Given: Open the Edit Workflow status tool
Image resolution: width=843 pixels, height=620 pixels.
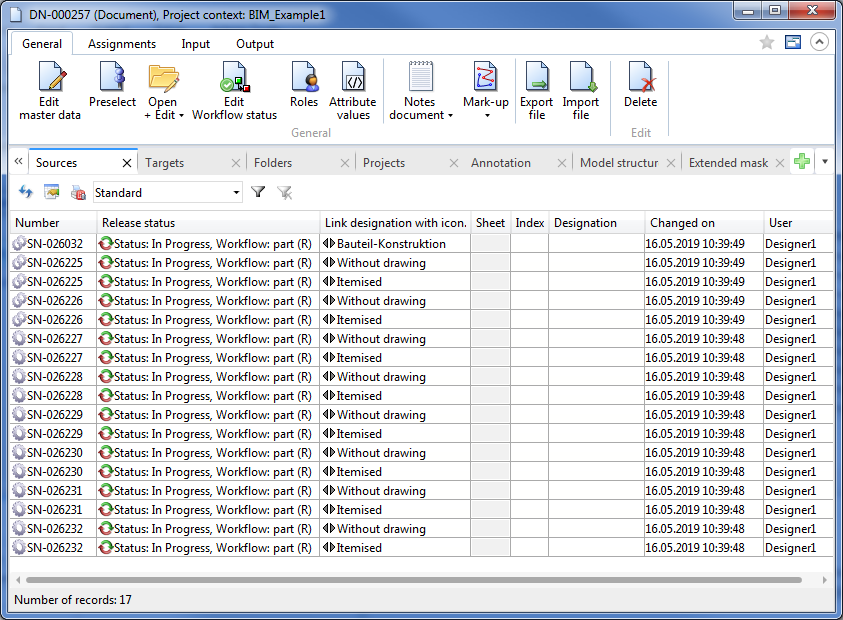Looking at the screenshot, I should pos(234,78).
